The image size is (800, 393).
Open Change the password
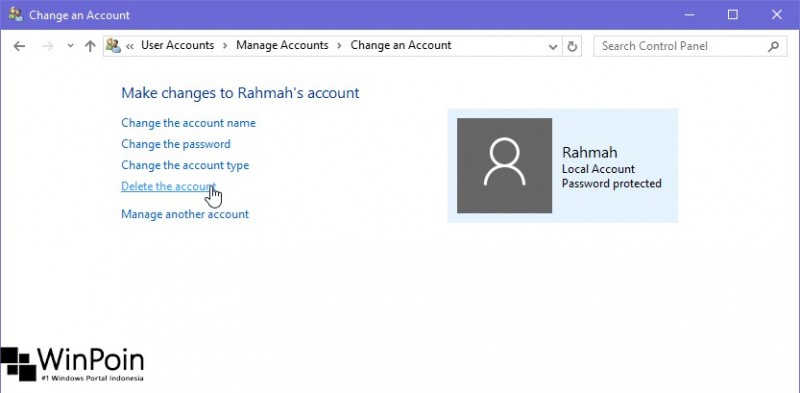[176, 144]
